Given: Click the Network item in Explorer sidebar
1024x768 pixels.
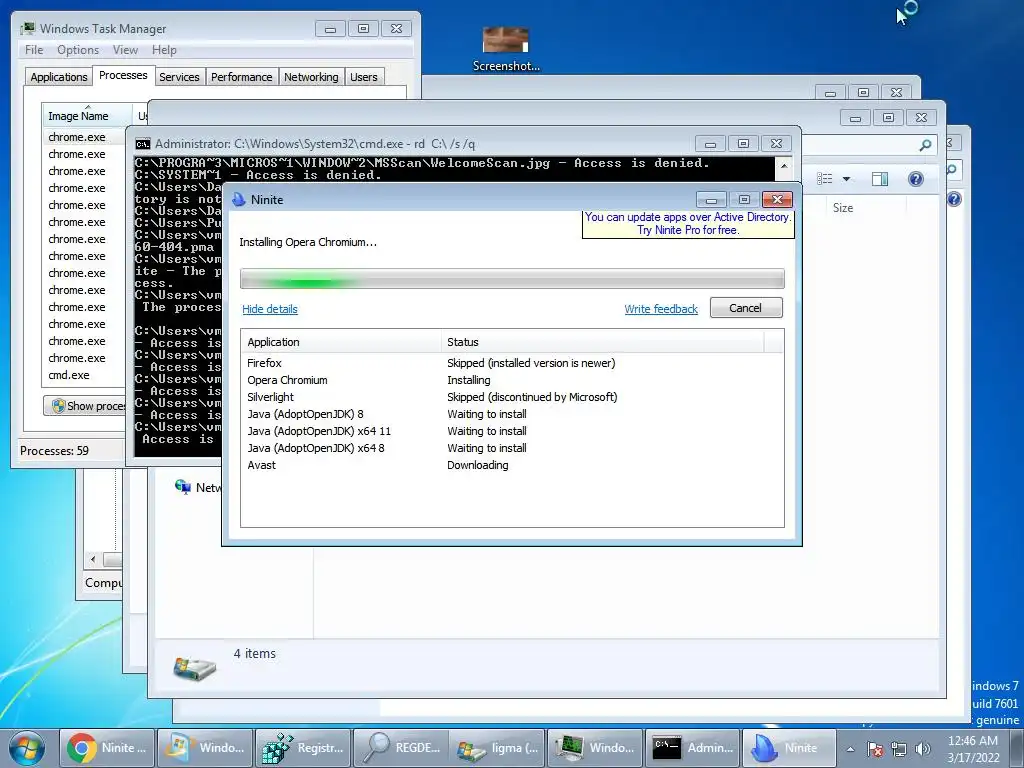Looking at the screenshot, I should click(198, 487).
